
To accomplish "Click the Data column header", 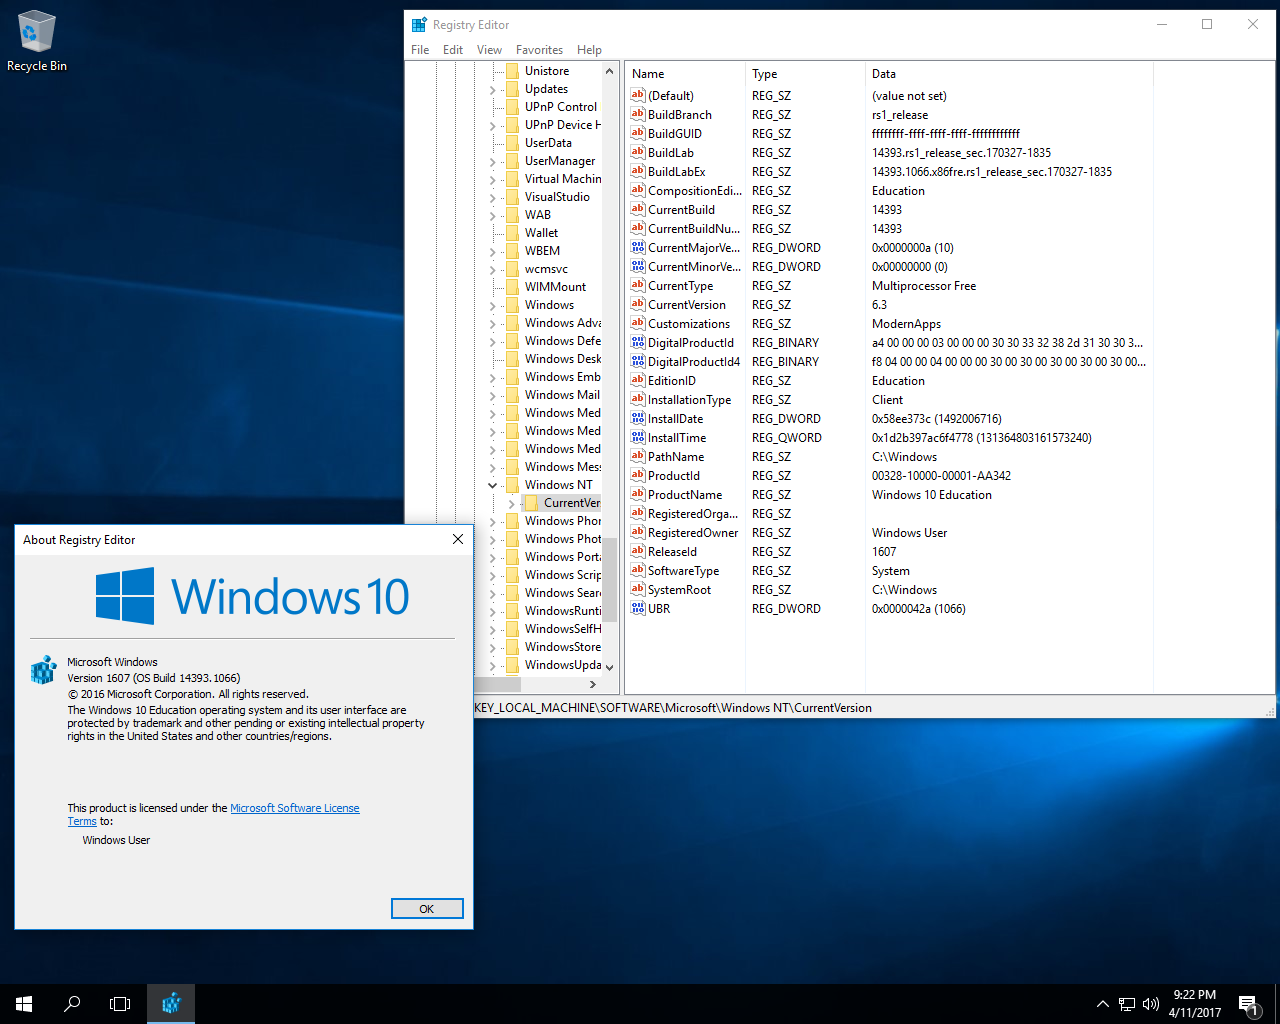I will (x=1009, y=74).
